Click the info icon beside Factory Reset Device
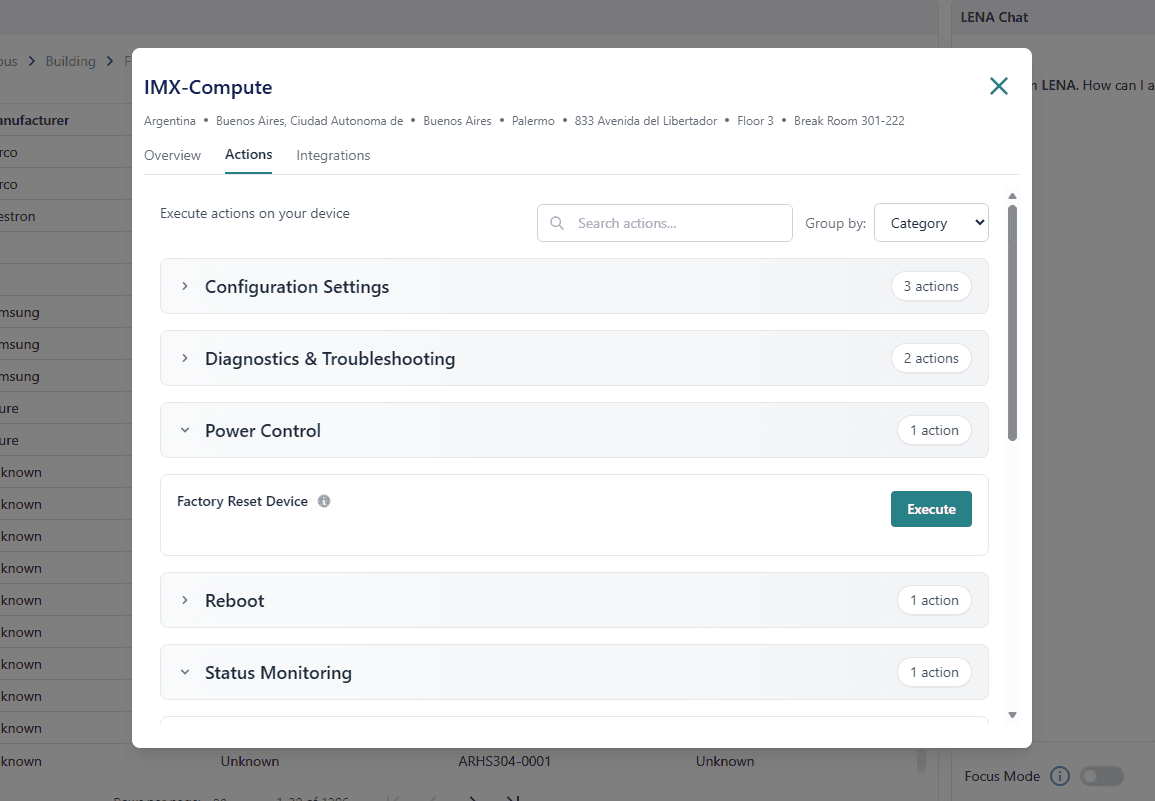The image size is (1155, 801). point(323,501)
